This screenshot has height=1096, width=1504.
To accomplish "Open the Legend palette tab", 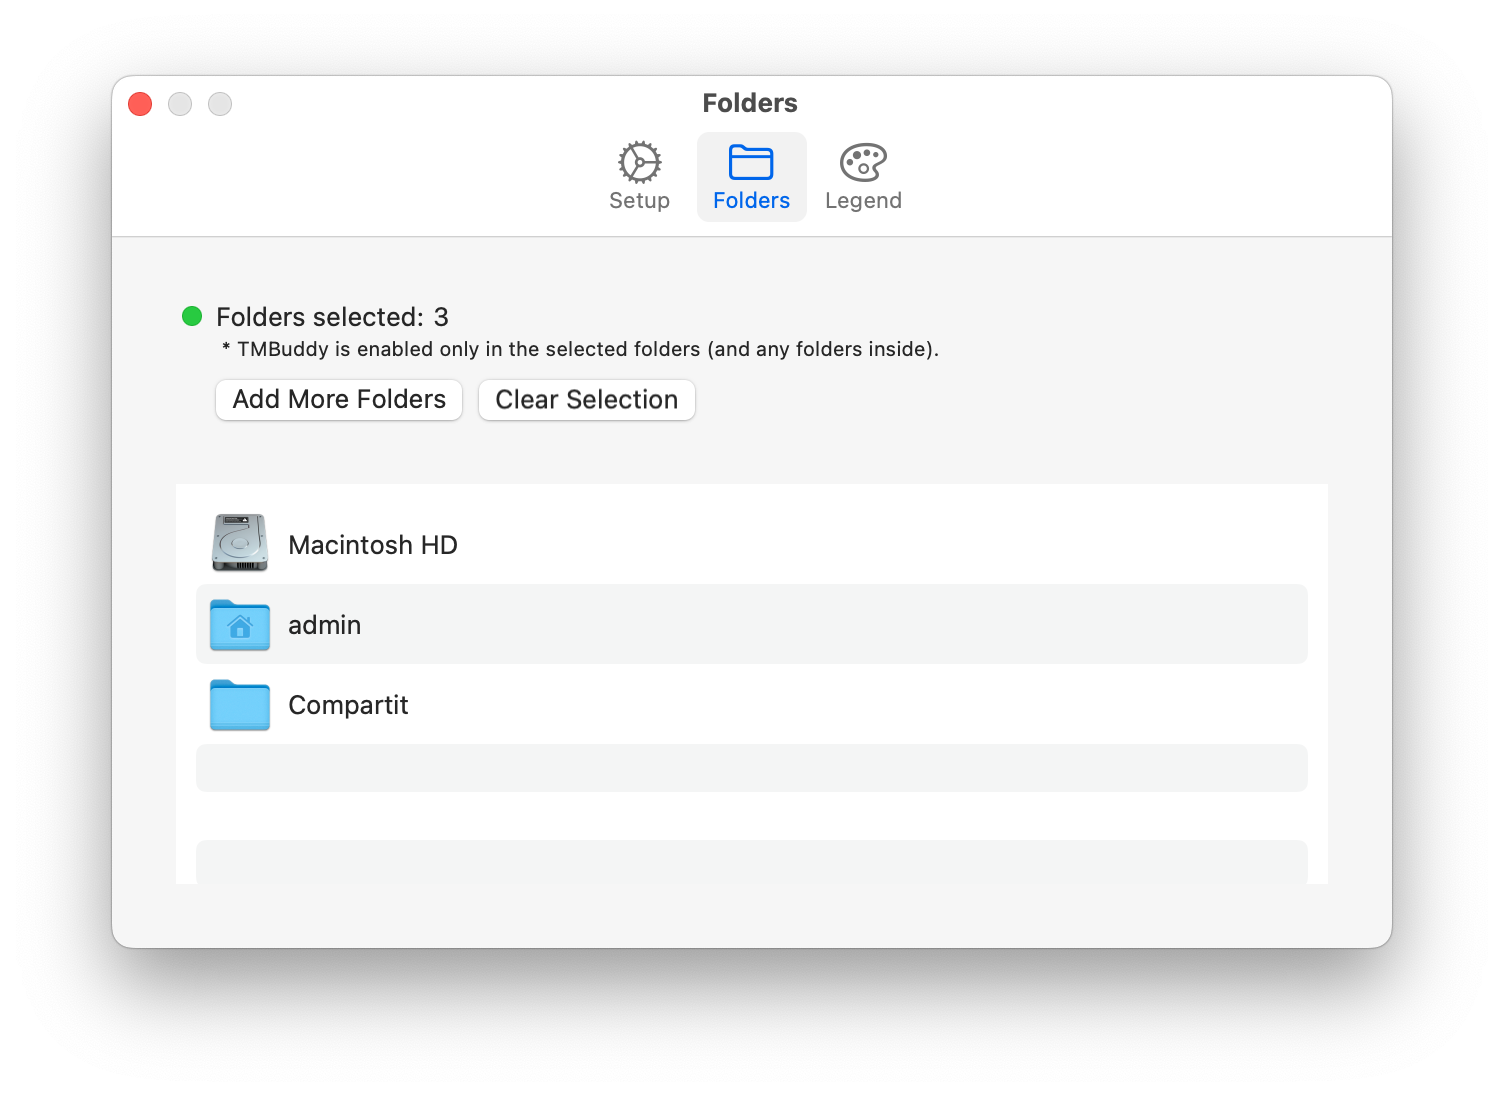I will click(x=863, y=177).
